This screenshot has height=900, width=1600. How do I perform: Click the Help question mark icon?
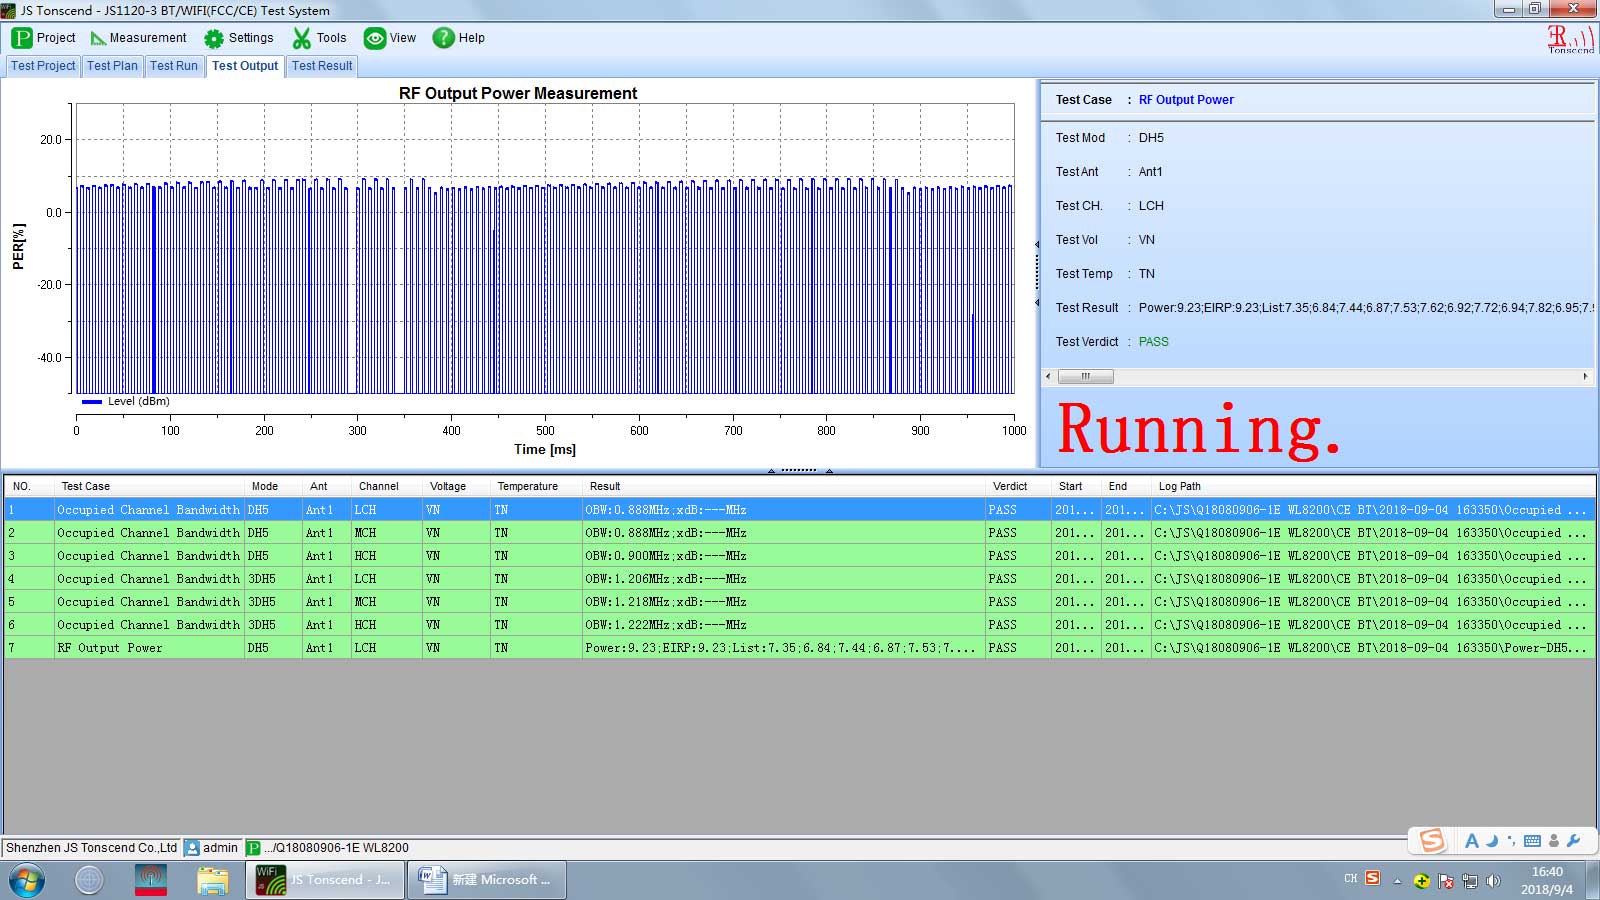443,38
